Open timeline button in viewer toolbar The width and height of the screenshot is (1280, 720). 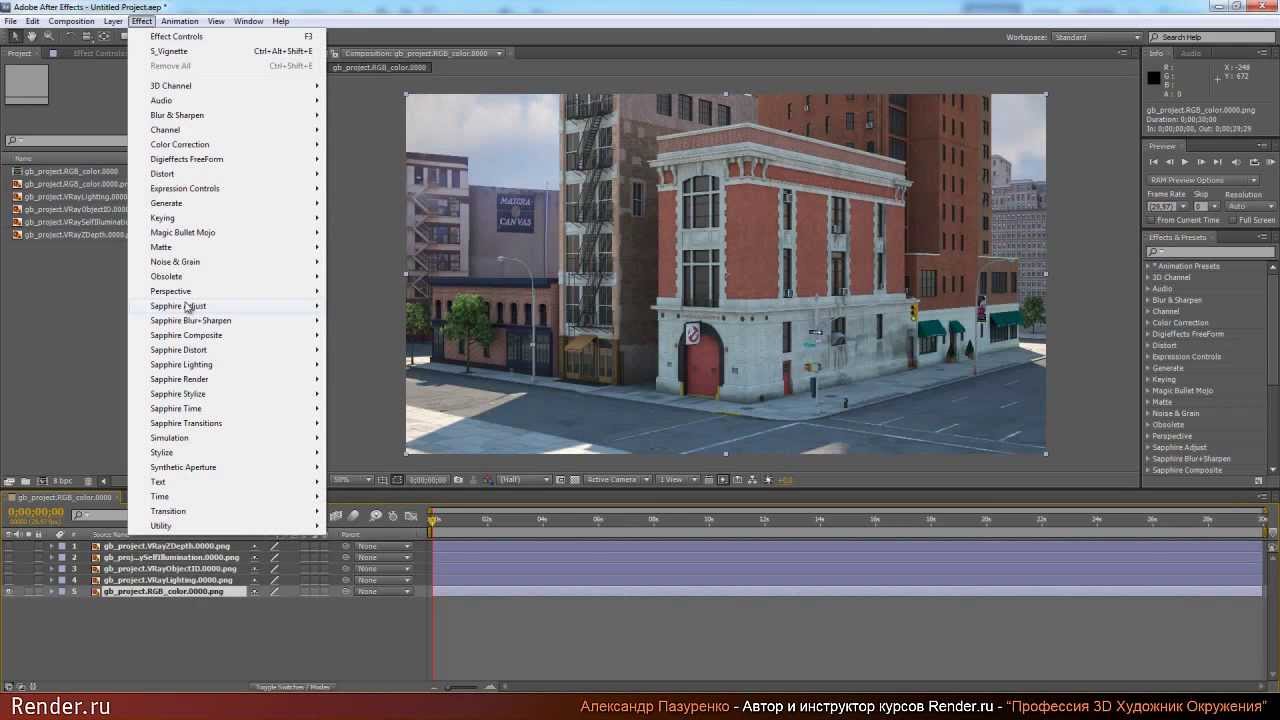pos(737,480)
